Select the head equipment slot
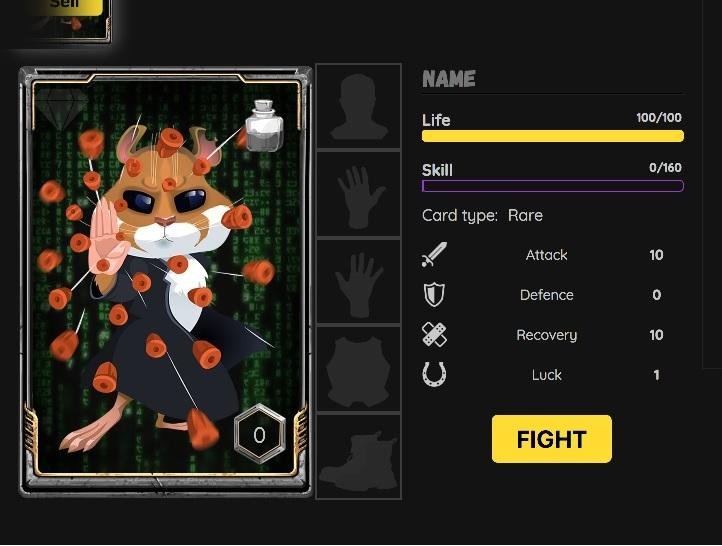The width and height of the screenshot is (722, 546). [359, 106]
